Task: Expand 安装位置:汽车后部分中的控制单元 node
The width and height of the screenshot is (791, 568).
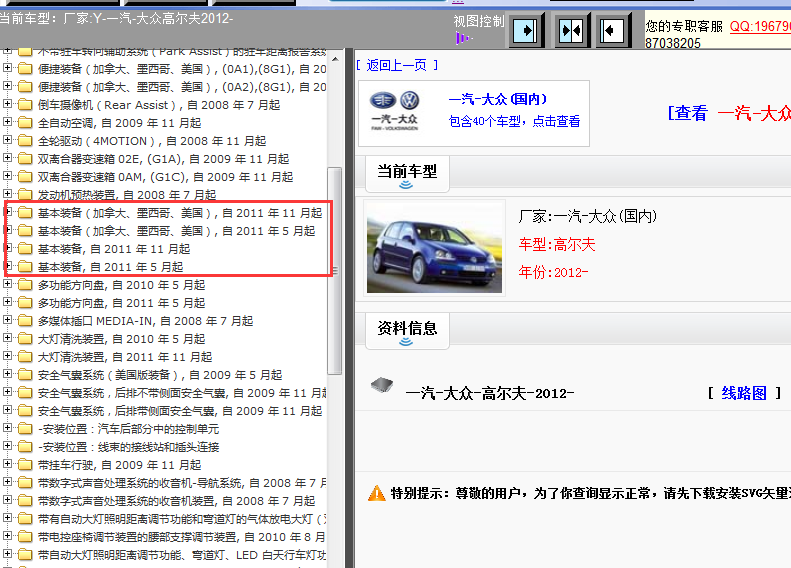Action: 7,428
